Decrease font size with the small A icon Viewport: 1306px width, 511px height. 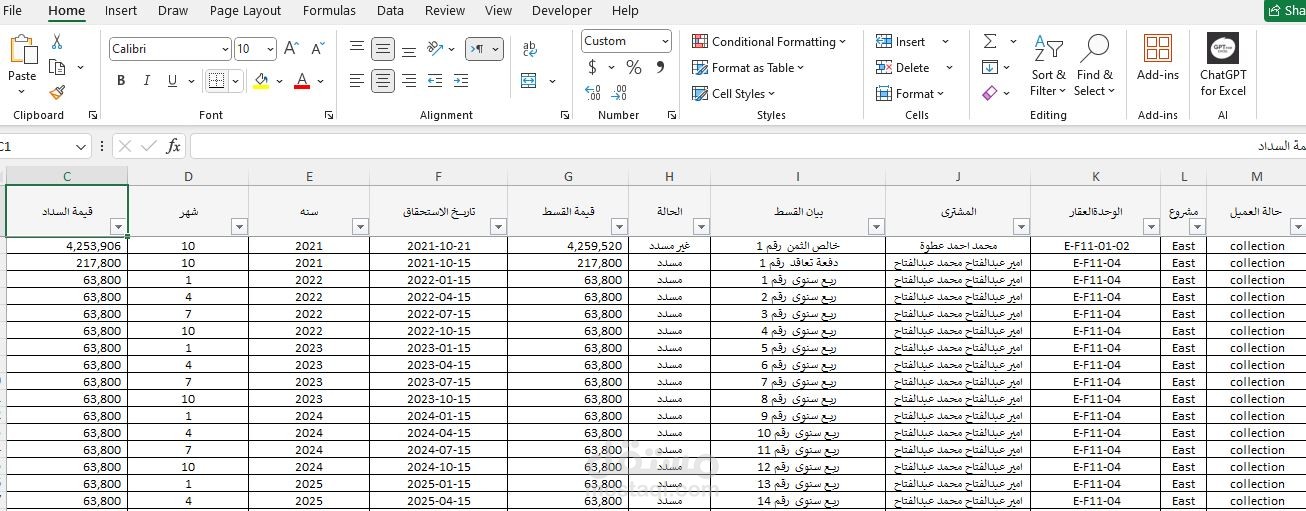(x=318, y=48)
